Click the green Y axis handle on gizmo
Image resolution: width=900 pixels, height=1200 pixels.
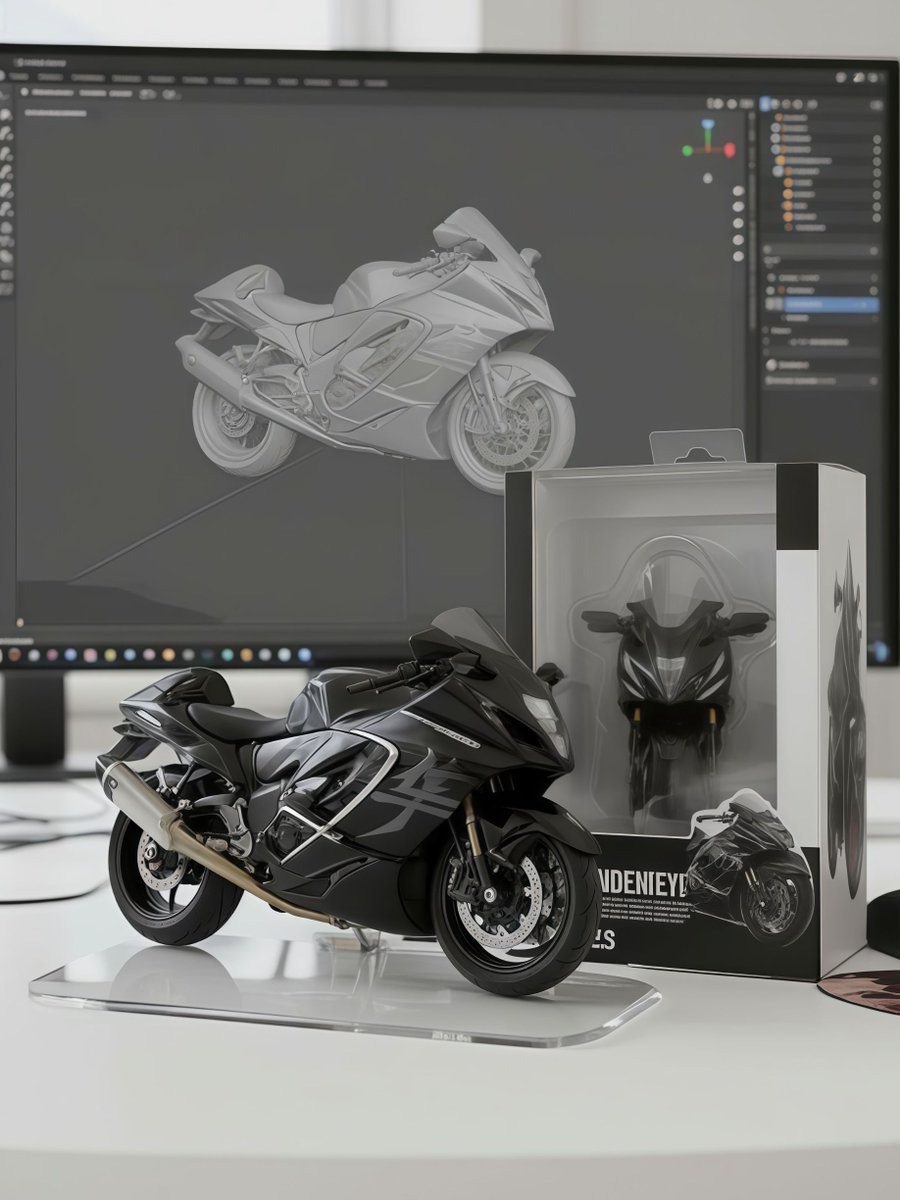pyautogui.click(x=688, y=151)
